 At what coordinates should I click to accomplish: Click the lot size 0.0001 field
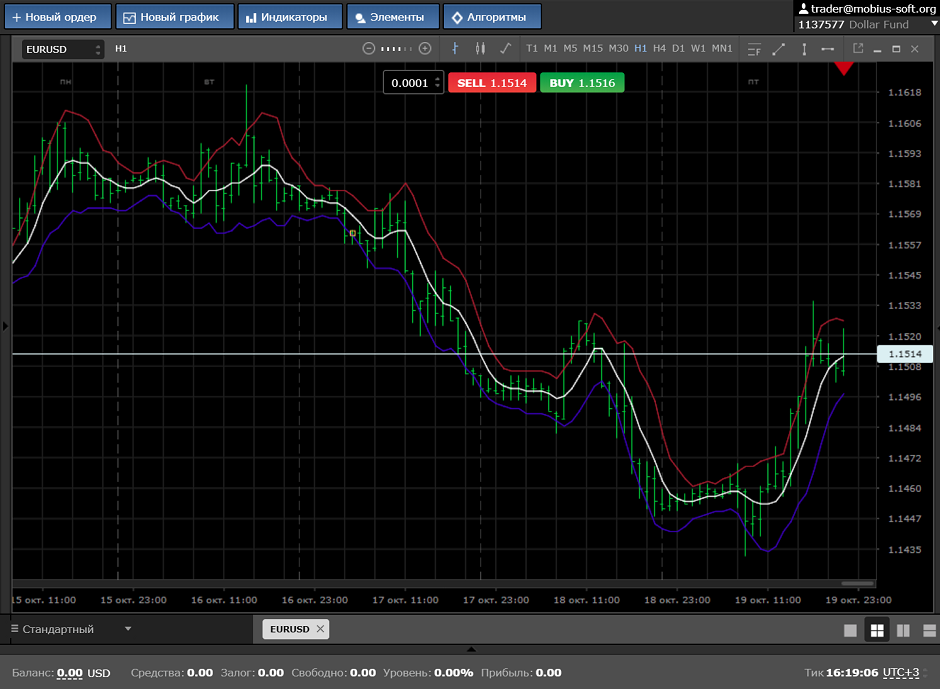tap(409, 83)
